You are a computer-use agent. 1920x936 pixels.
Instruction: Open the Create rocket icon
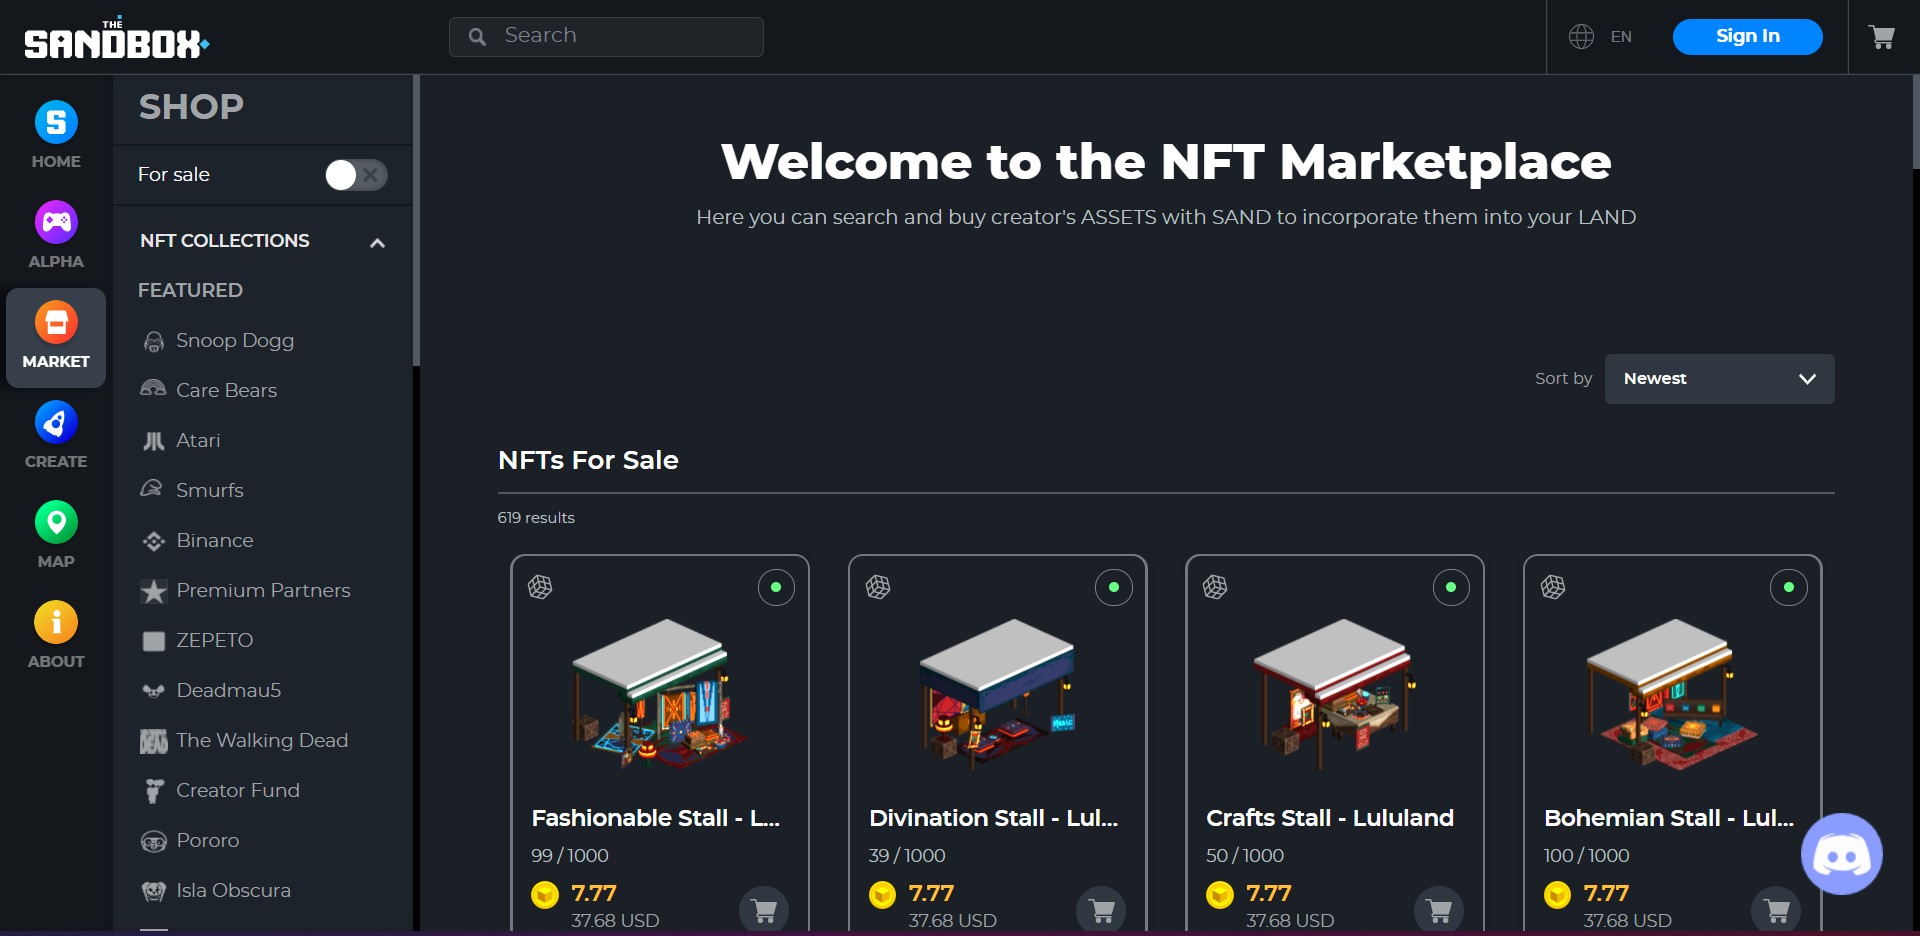[56, 422]
